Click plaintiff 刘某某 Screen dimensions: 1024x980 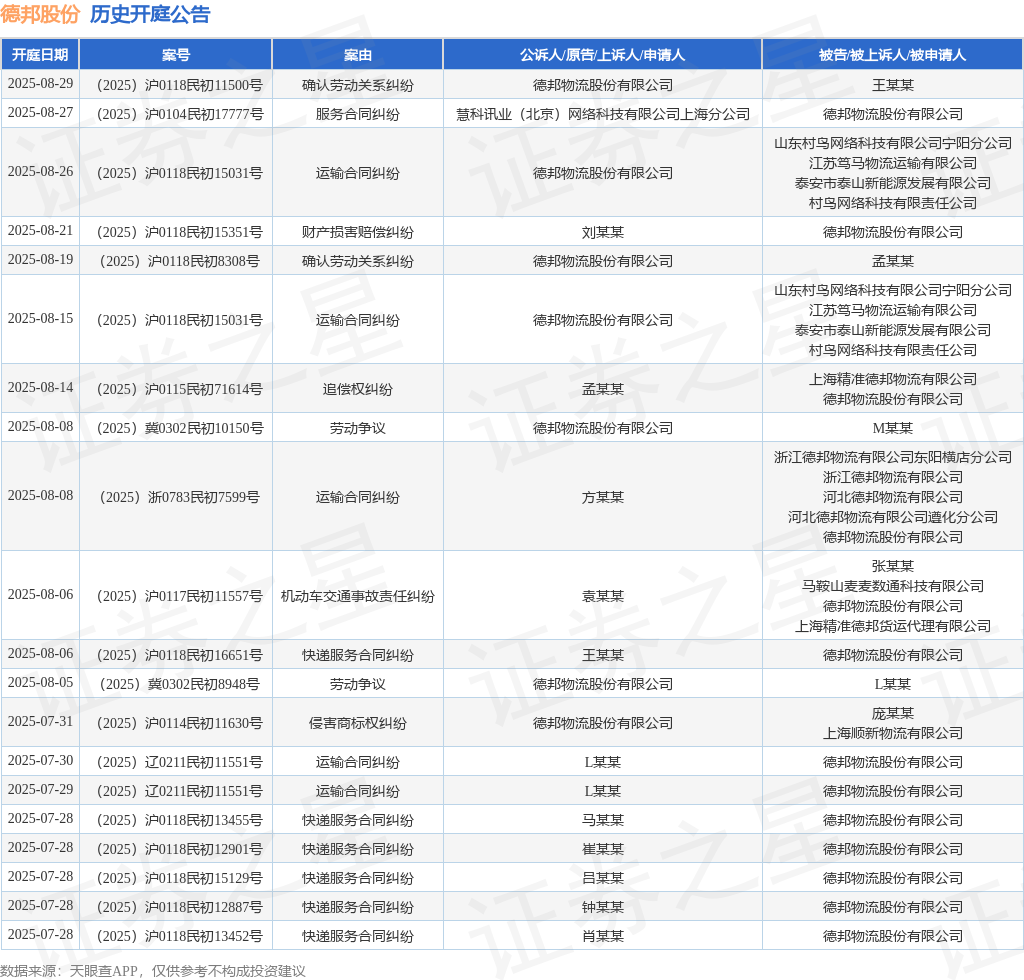(x=602, y=232)
